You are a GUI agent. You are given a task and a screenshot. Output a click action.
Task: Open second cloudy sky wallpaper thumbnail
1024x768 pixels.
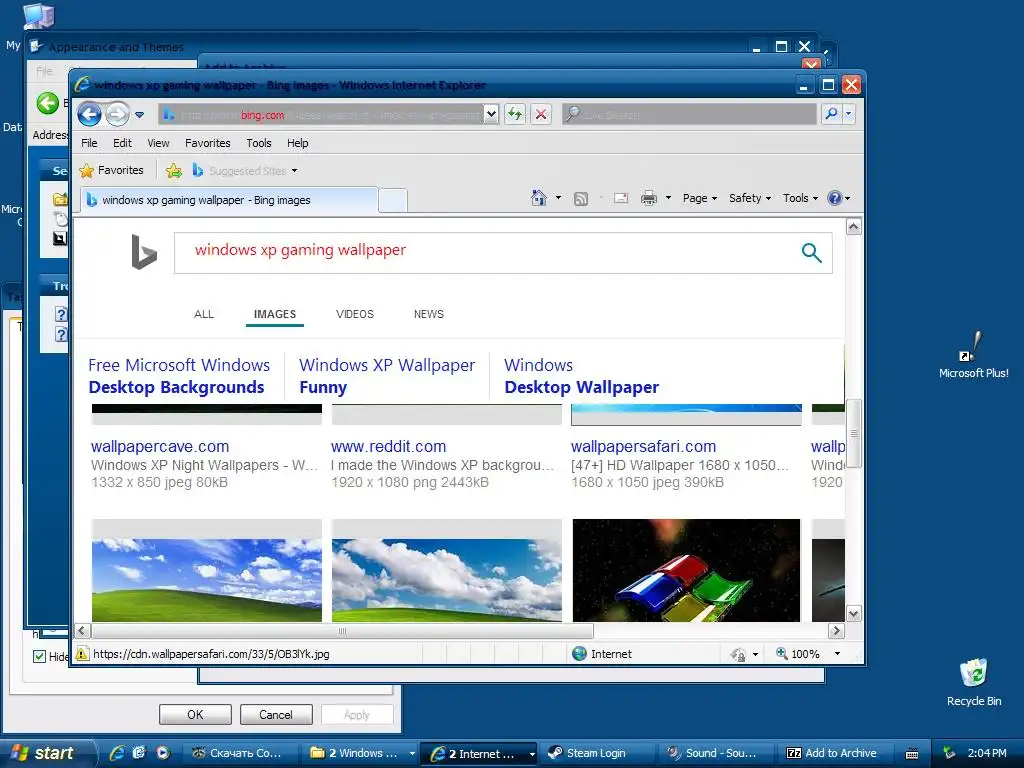coord(447,571)
